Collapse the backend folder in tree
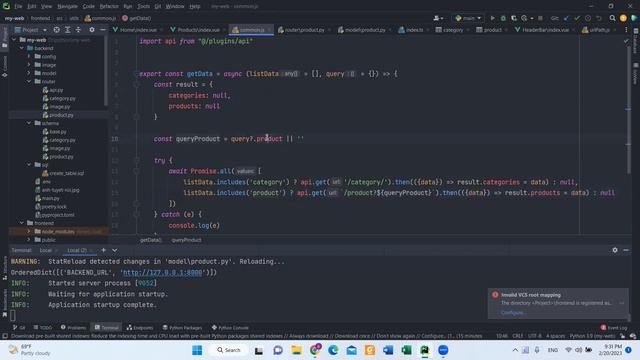The width and height of the screenshot is (640, 360). 22,48
